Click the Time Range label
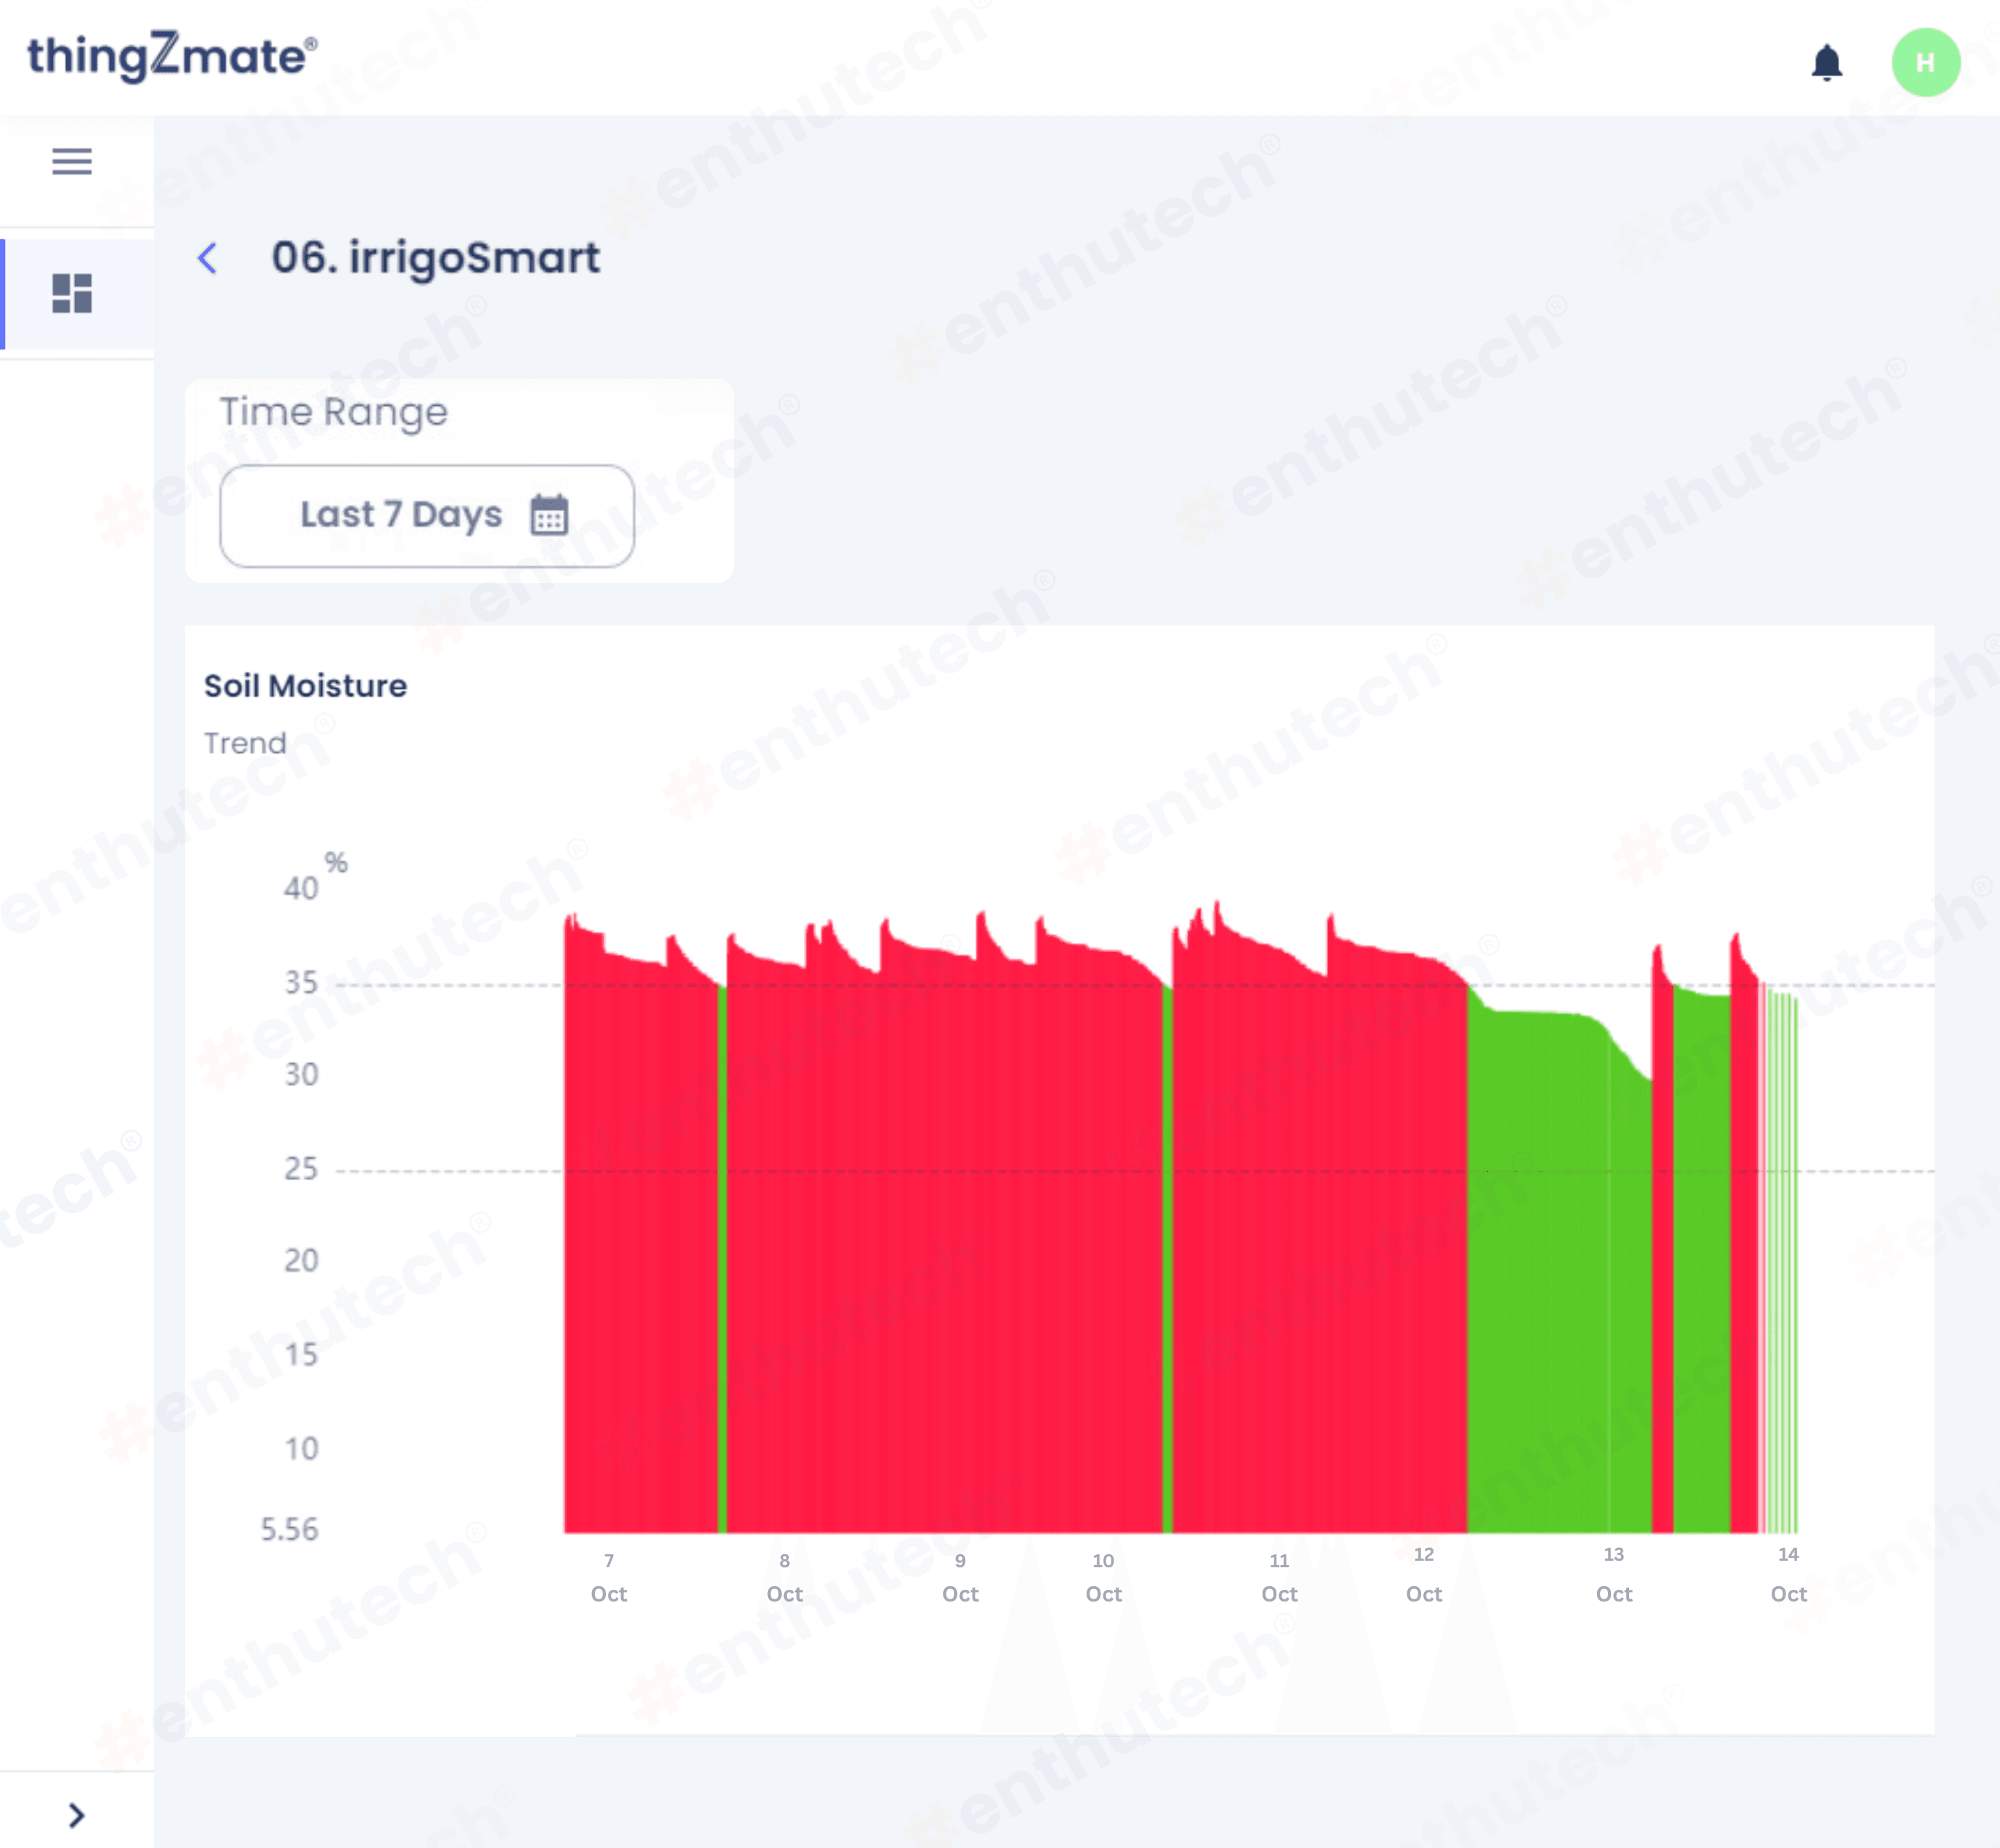 [x=333, y=412]
